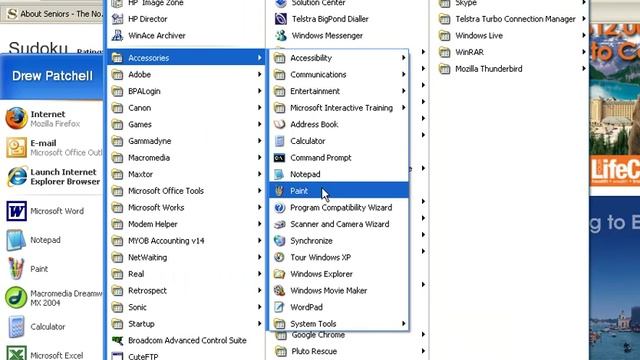Open the Gammadyne program folder

[186, 141]
